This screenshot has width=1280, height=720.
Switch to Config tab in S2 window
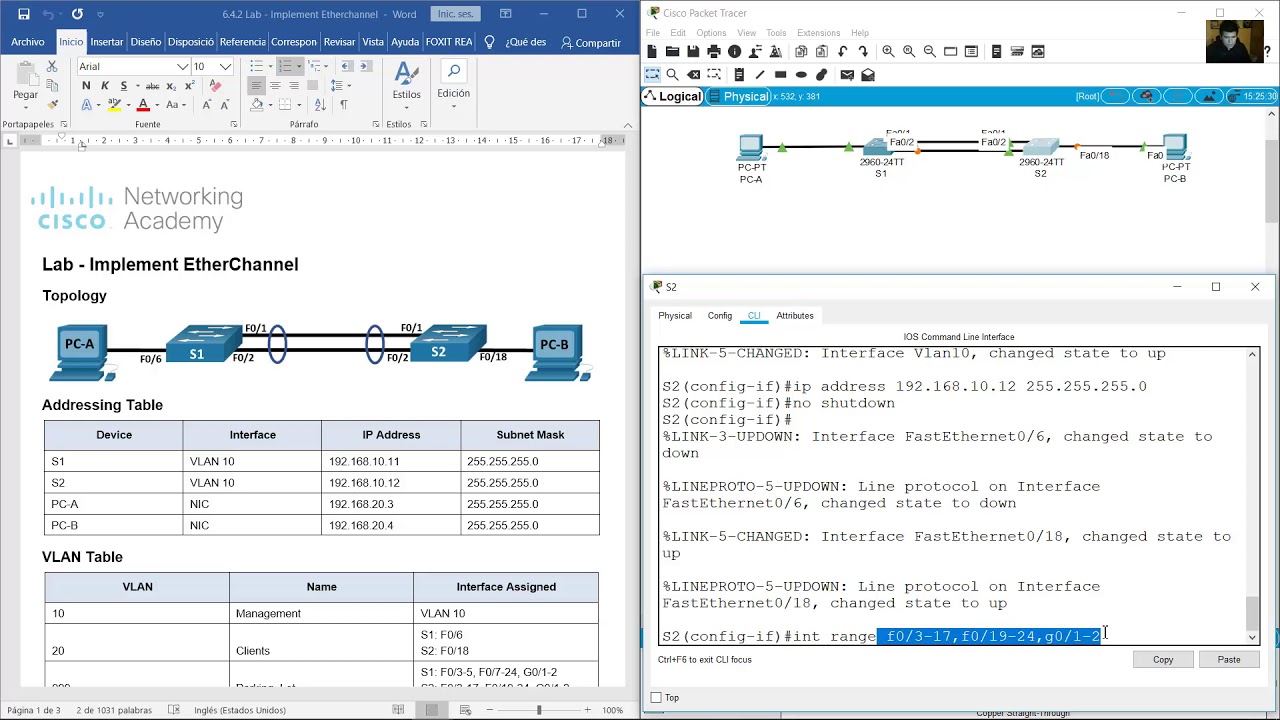click(720, 316)
